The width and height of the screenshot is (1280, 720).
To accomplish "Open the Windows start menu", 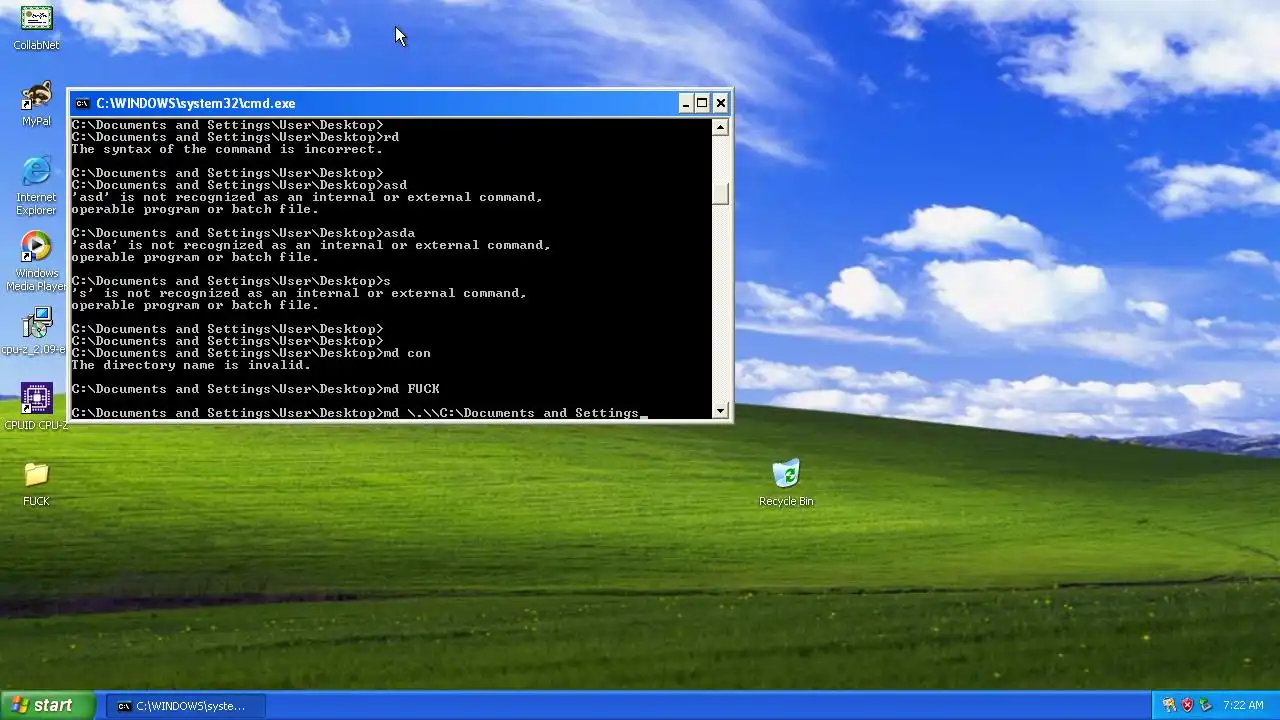I will click(x=48, y=705).
